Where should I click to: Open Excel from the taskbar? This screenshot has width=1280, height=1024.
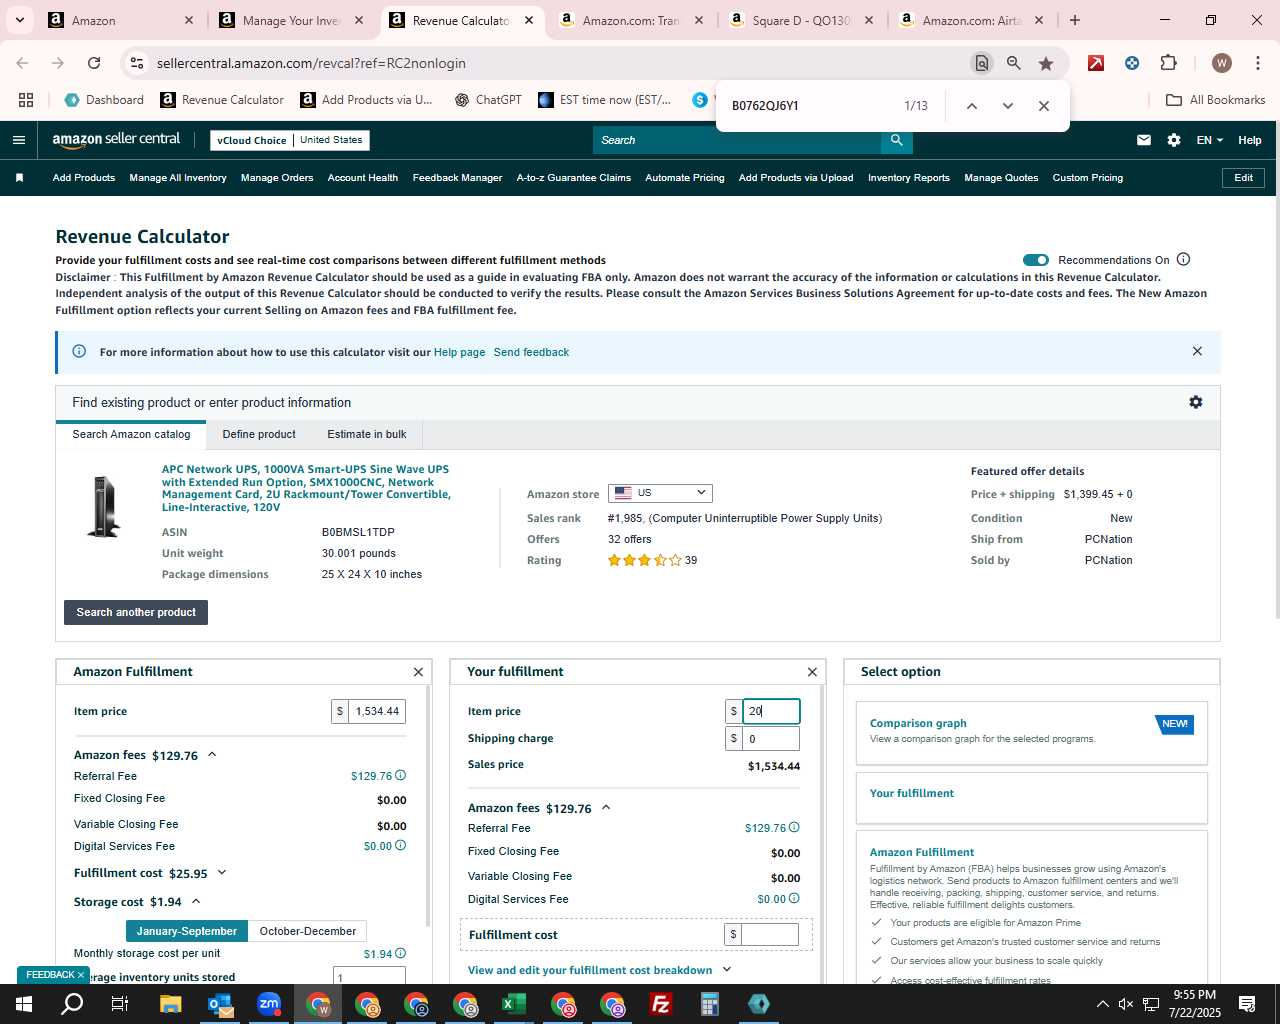pyautogui.click(x=513, y=1004)
